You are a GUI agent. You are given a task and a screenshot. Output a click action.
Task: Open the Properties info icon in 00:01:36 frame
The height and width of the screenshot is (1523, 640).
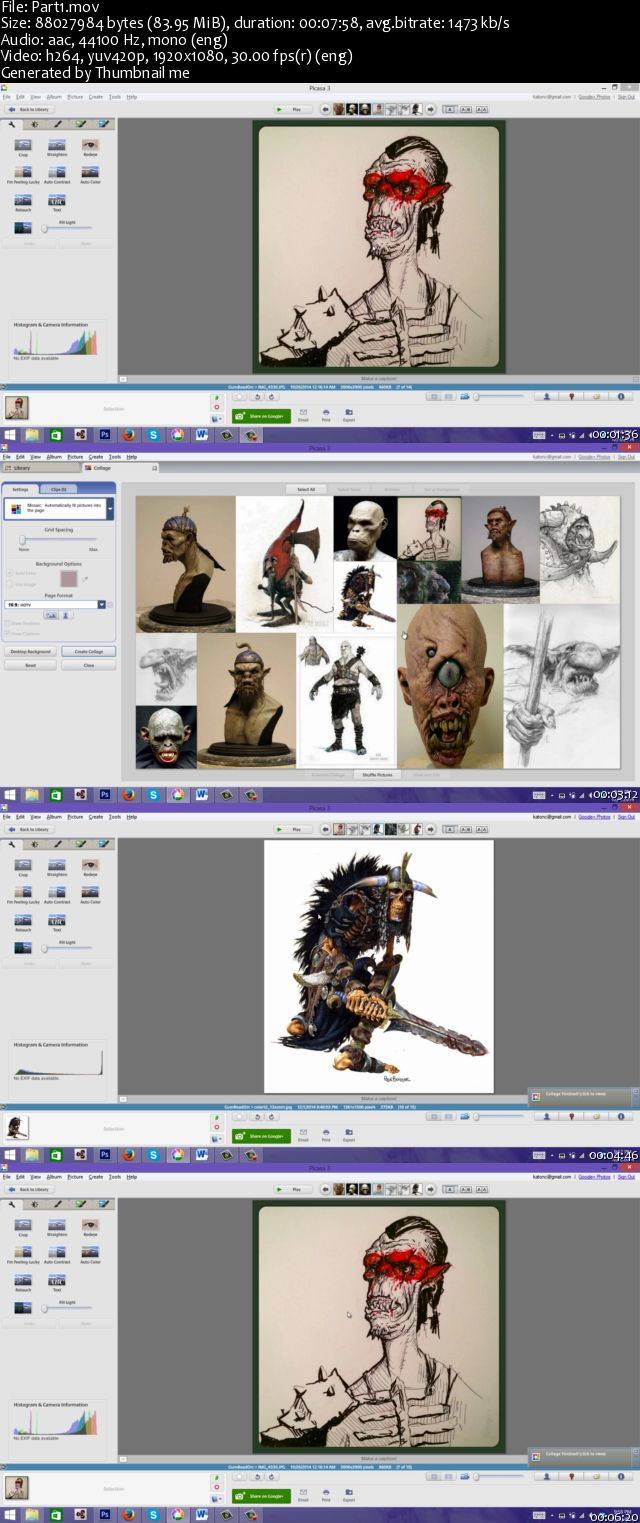click(x=621, y=397)
